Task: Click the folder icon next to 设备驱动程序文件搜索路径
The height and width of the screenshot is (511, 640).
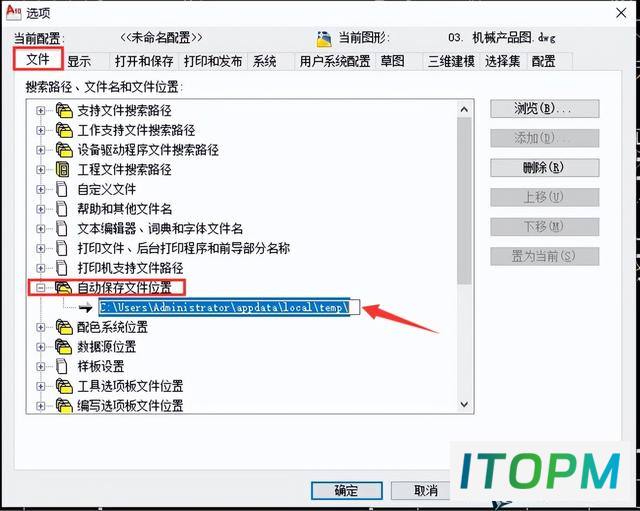Action: pyautogui.click(x=64, y=150)
